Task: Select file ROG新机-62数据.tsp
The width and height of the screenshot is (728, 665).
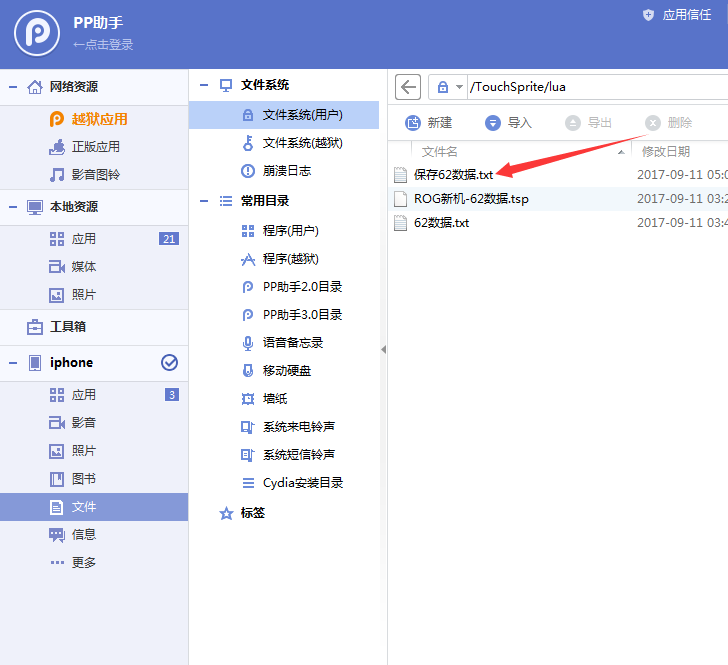Action: click(x=471, y=199)
